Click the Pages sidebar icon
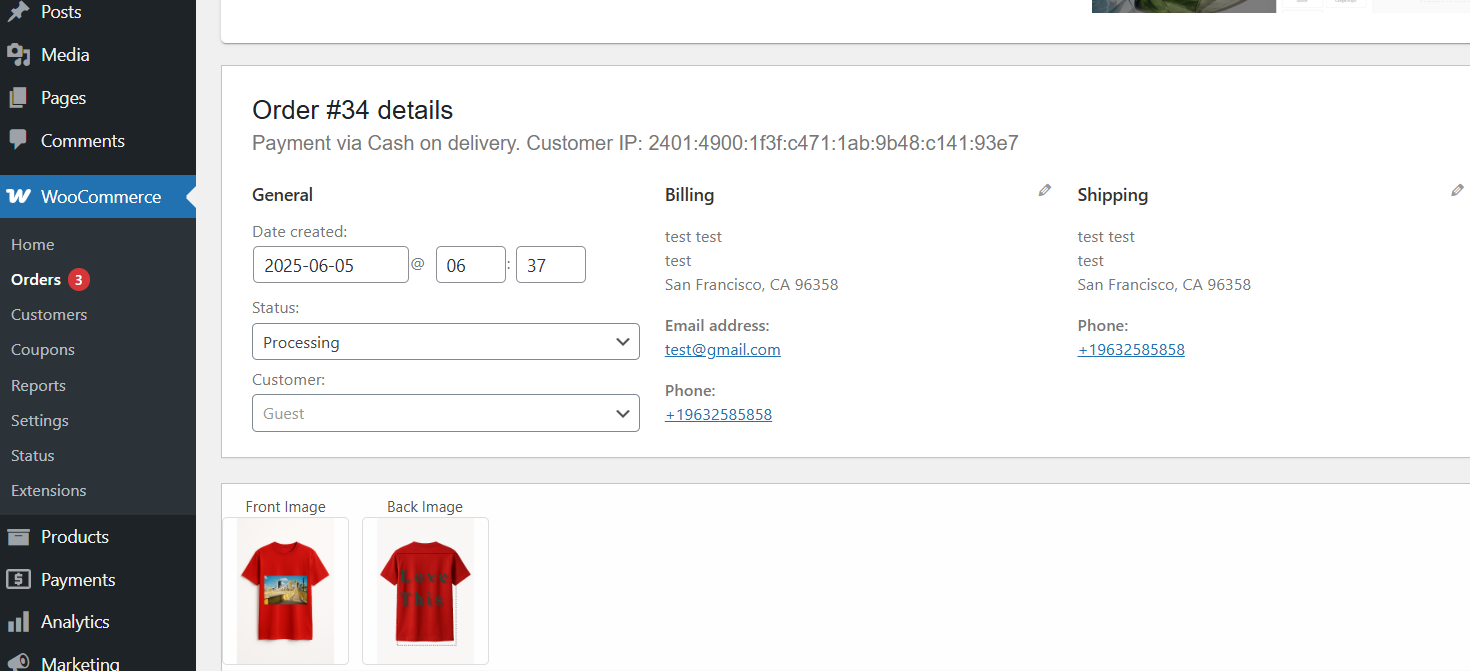The height and width of the screenshot is (671, 1470). coord(18,98)
